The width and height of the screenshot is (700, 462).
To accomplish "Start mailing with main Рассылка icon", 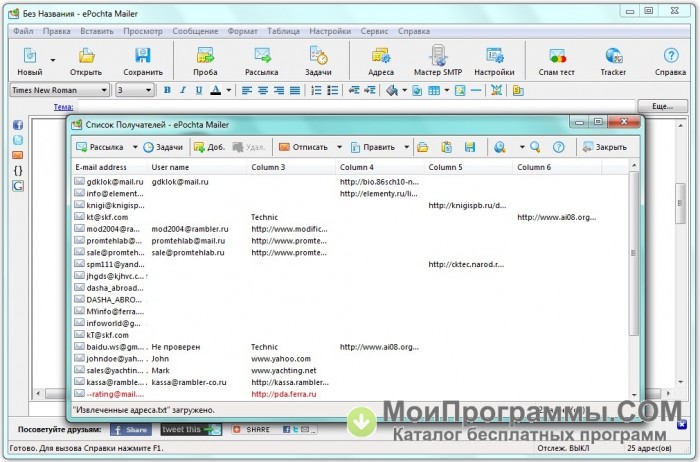I will tap(262, 56).
